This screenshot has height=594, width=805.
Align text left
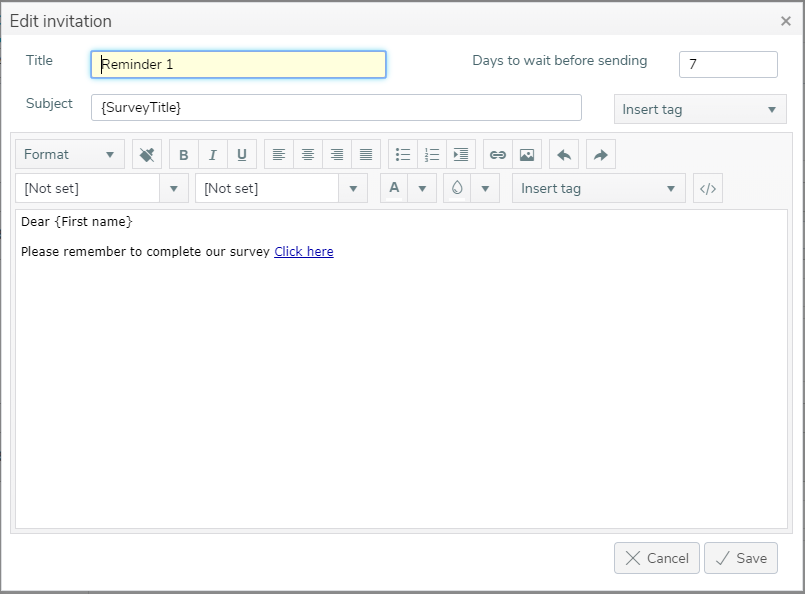279,155
